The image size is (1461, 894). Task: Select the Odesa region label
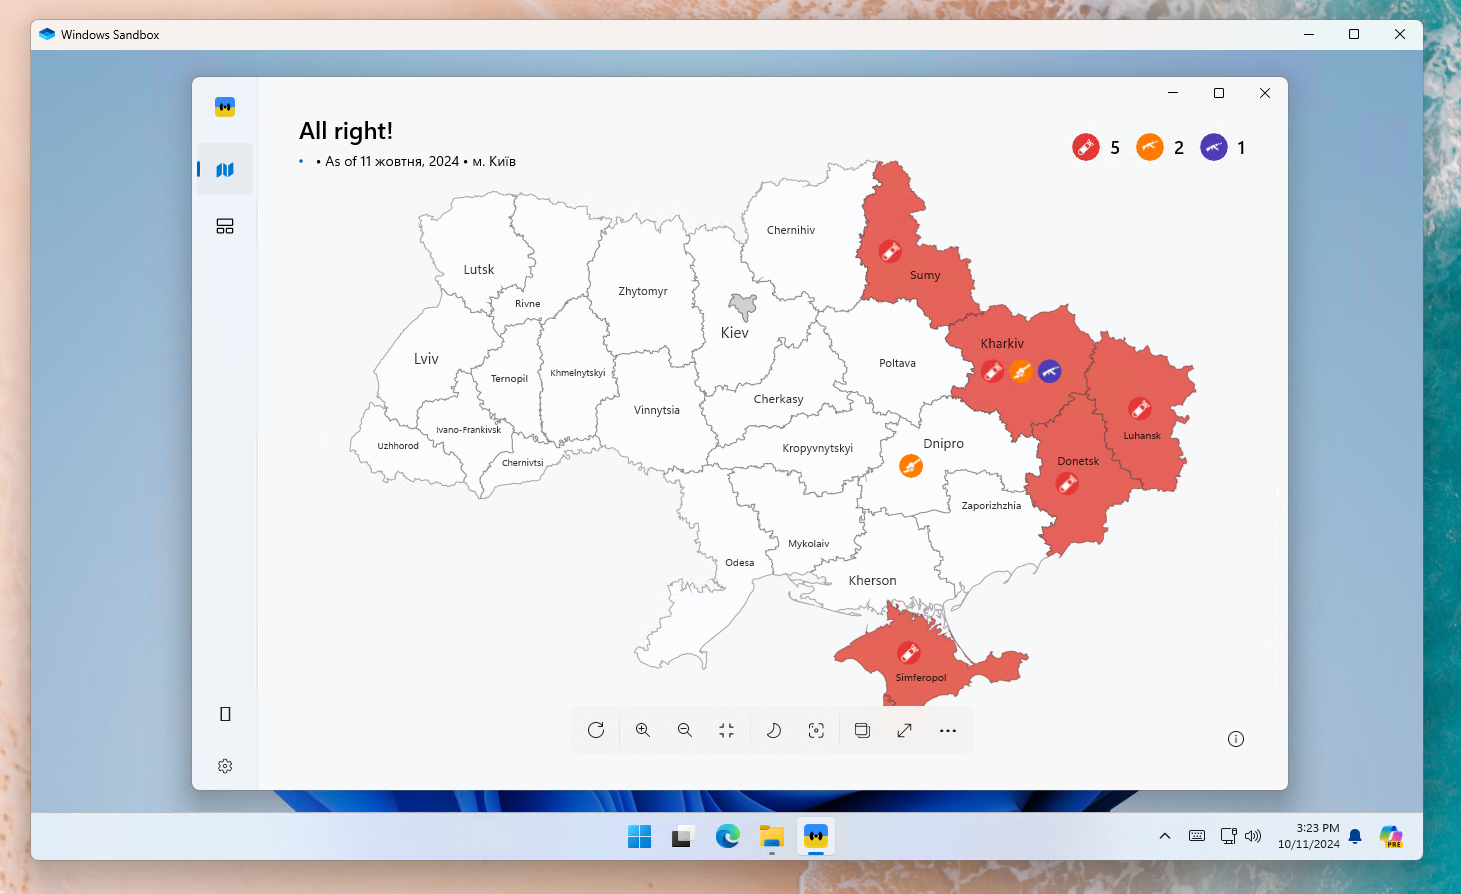click(740, 563)
